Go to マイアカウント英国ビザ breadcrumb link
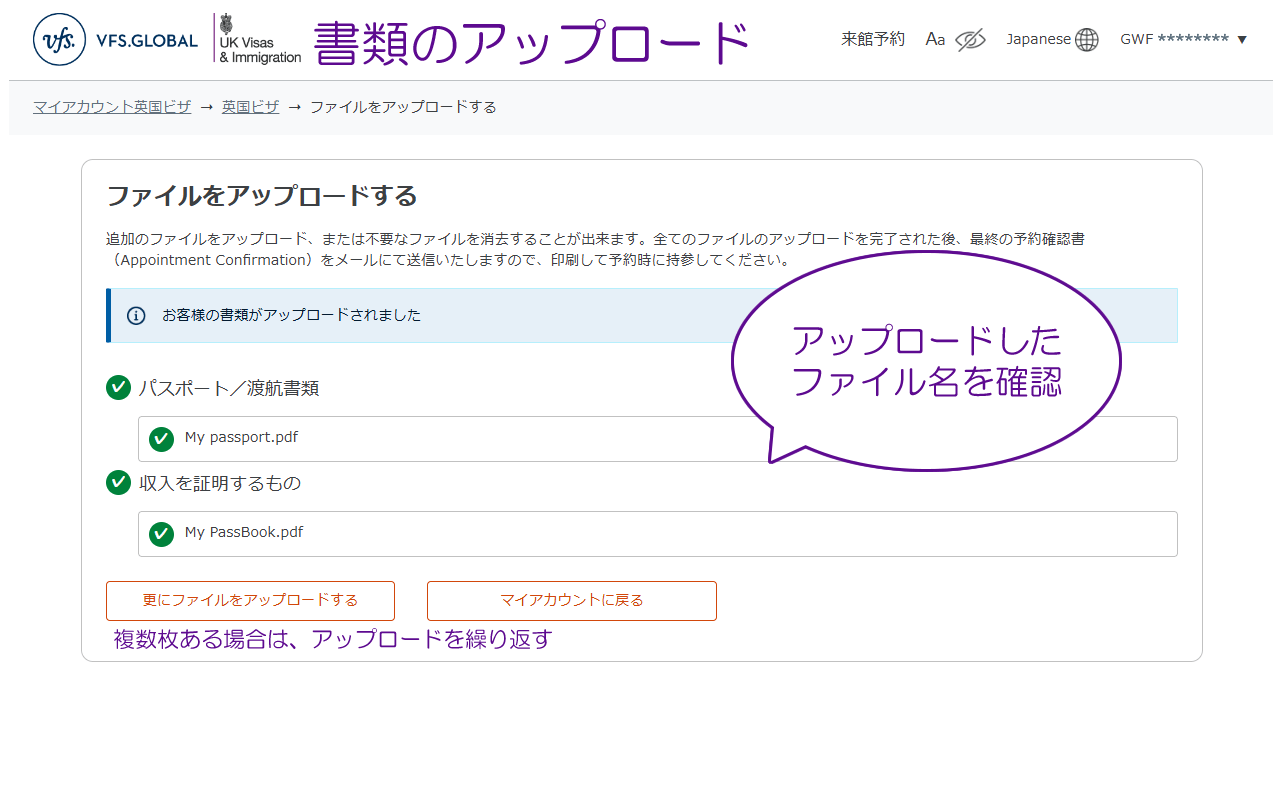Viewport: 1280px width, 800px height. 112,107
